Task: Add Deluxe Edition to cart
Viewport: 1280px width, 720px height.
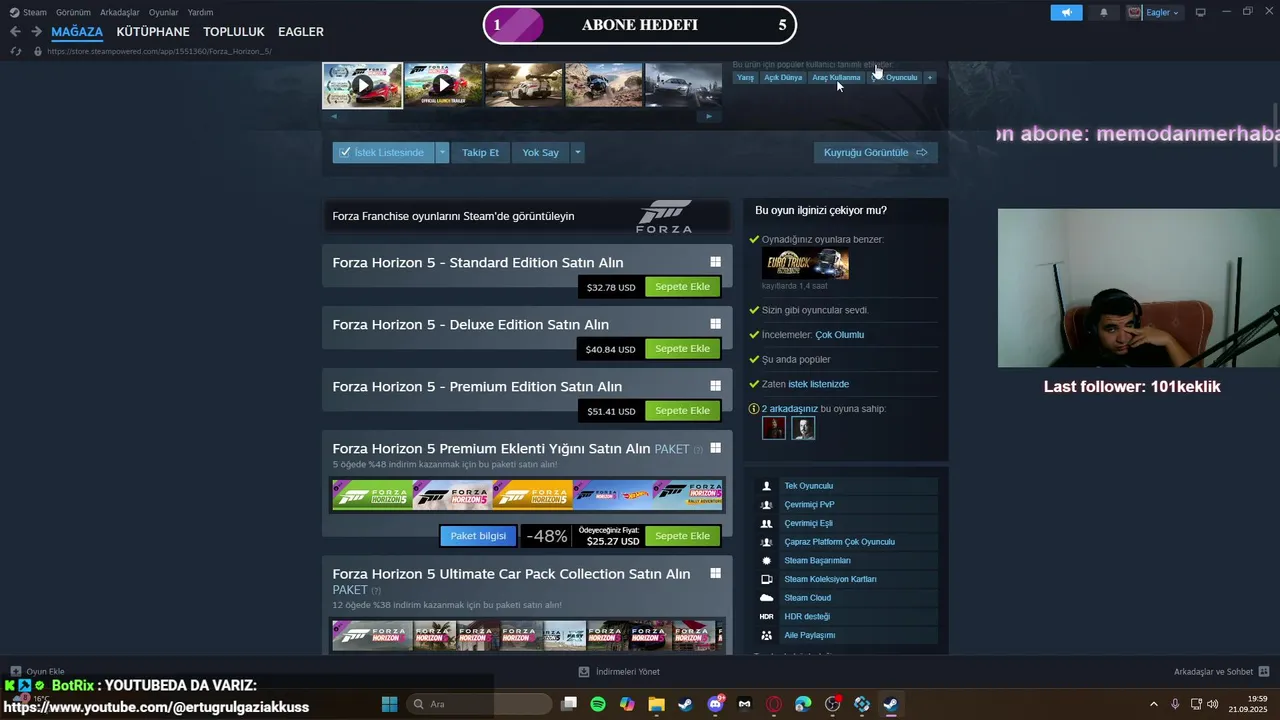Action: pyautogui.click(x=682, y=349)
